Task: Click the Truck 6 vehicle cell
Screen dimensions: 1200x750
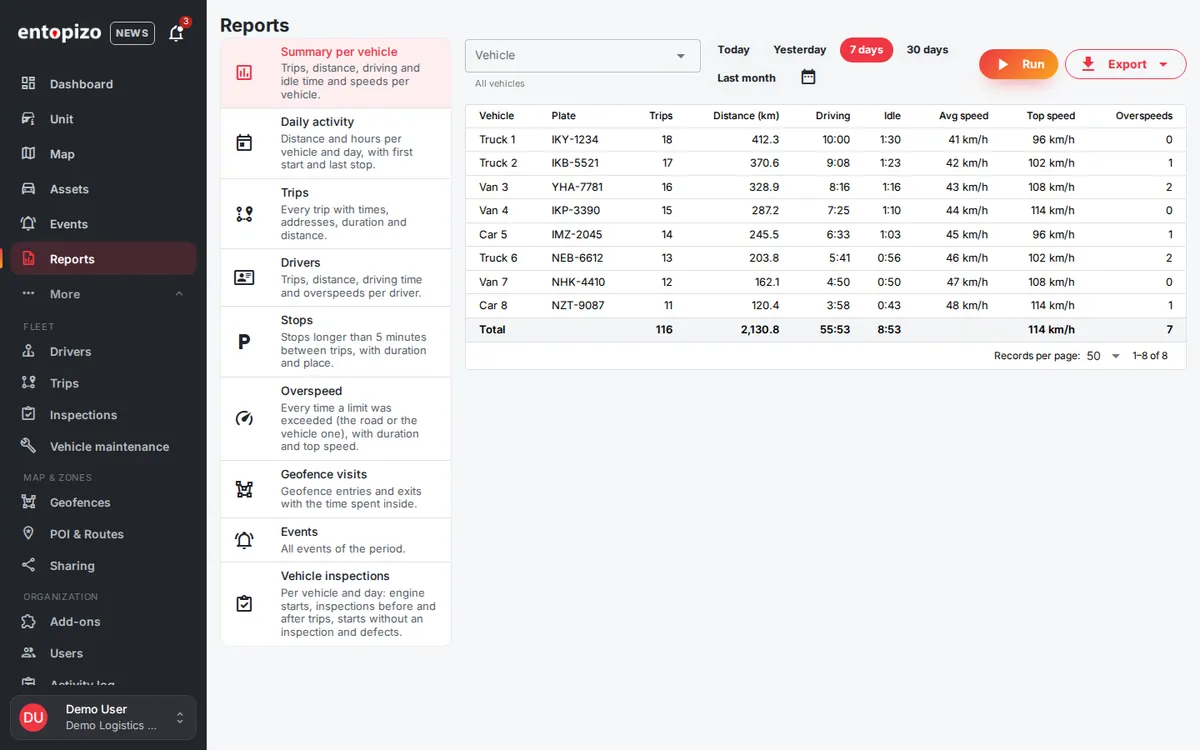Action: point(498,258)
